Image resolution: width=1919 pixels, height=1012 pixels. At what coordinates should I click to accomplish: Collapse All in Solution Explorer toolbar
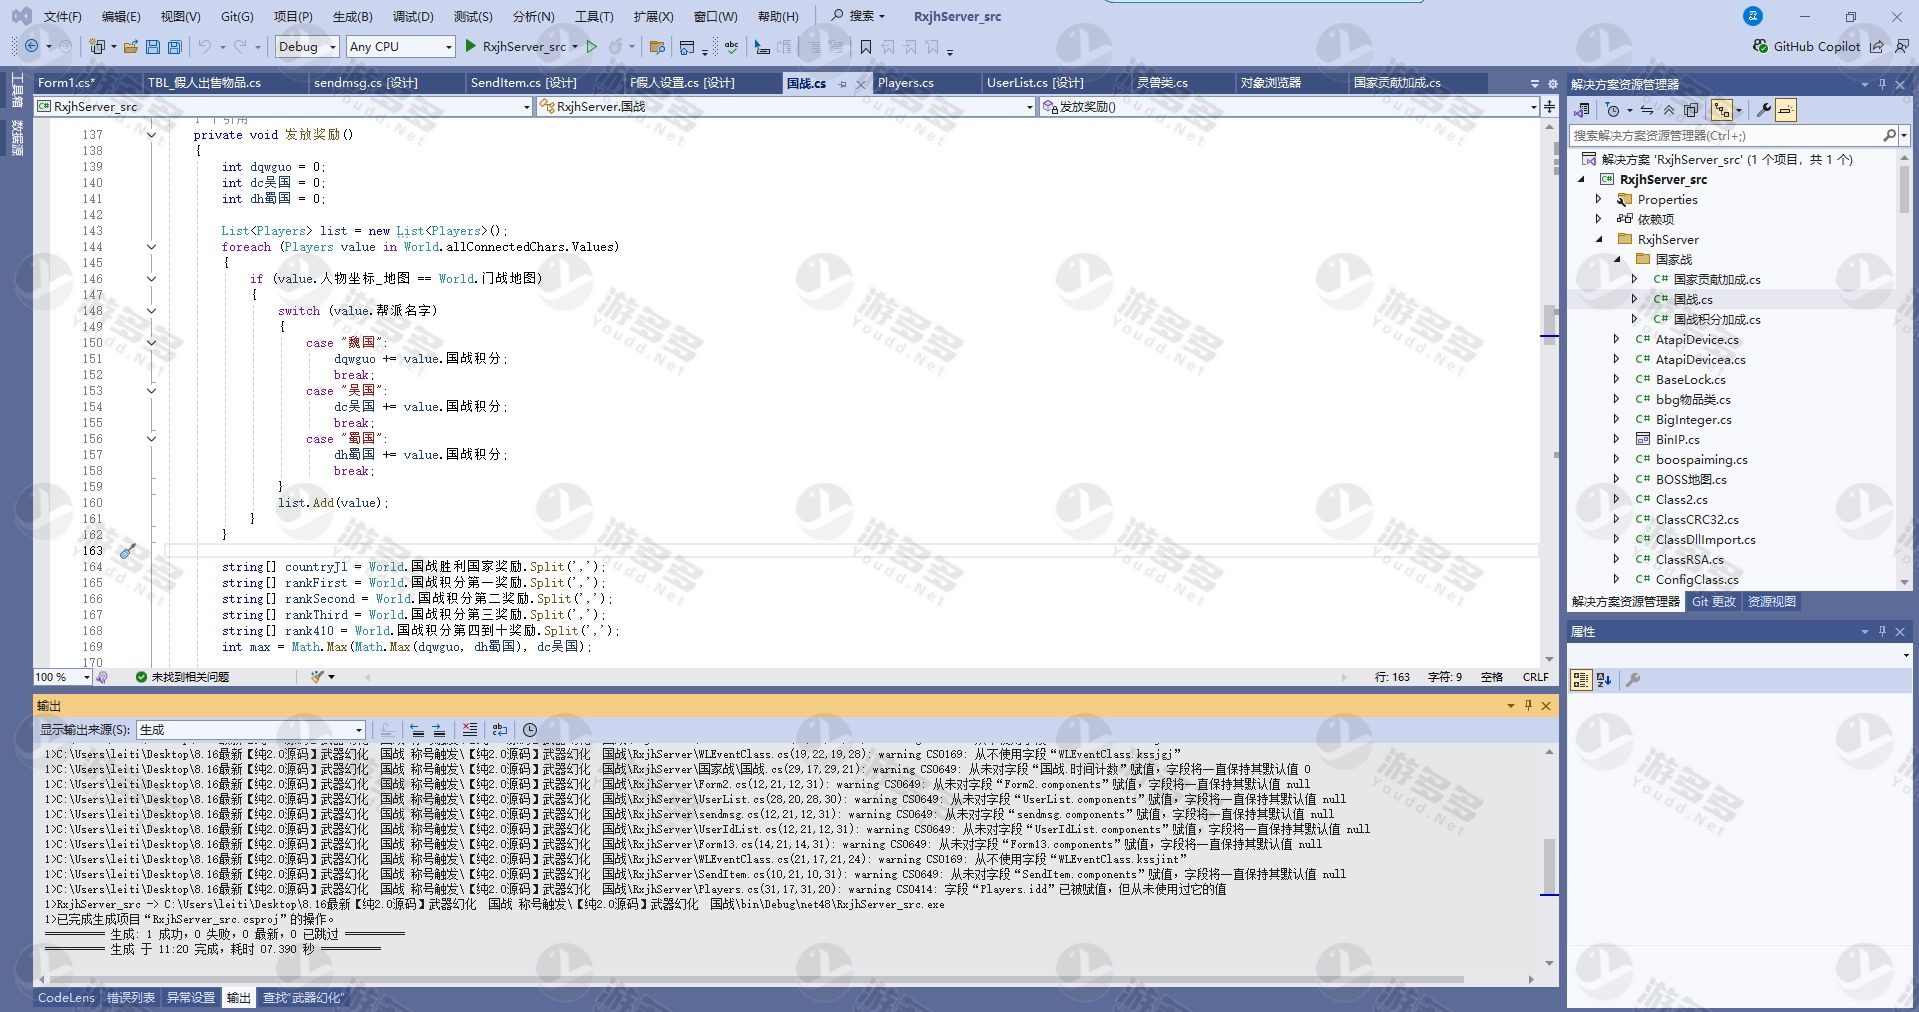(1668, 110)
